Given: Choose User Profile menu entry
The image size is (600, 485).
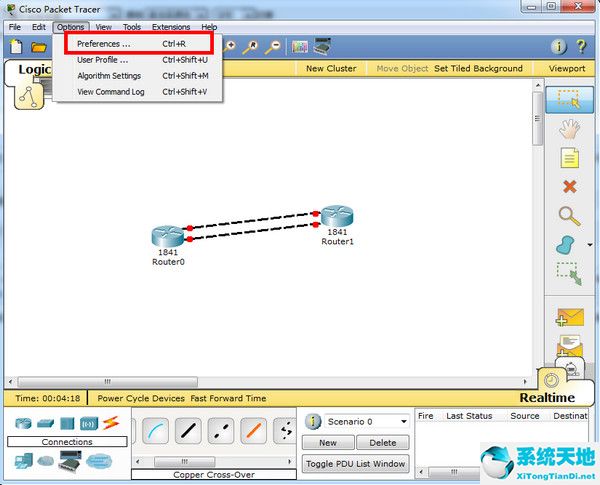Looking at the screenshot, I should (x=138, y=60).
